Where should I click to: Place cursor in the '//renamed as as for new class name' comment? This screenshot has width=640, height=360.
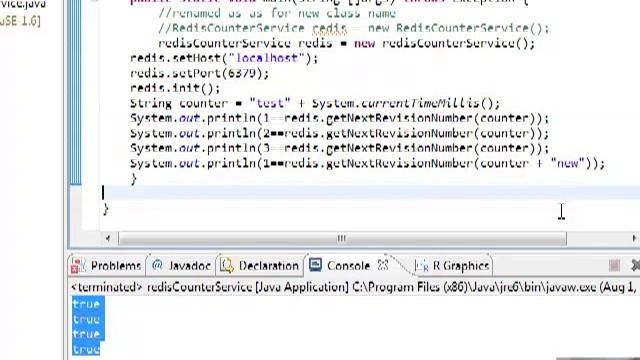click(x=277, y=13)
